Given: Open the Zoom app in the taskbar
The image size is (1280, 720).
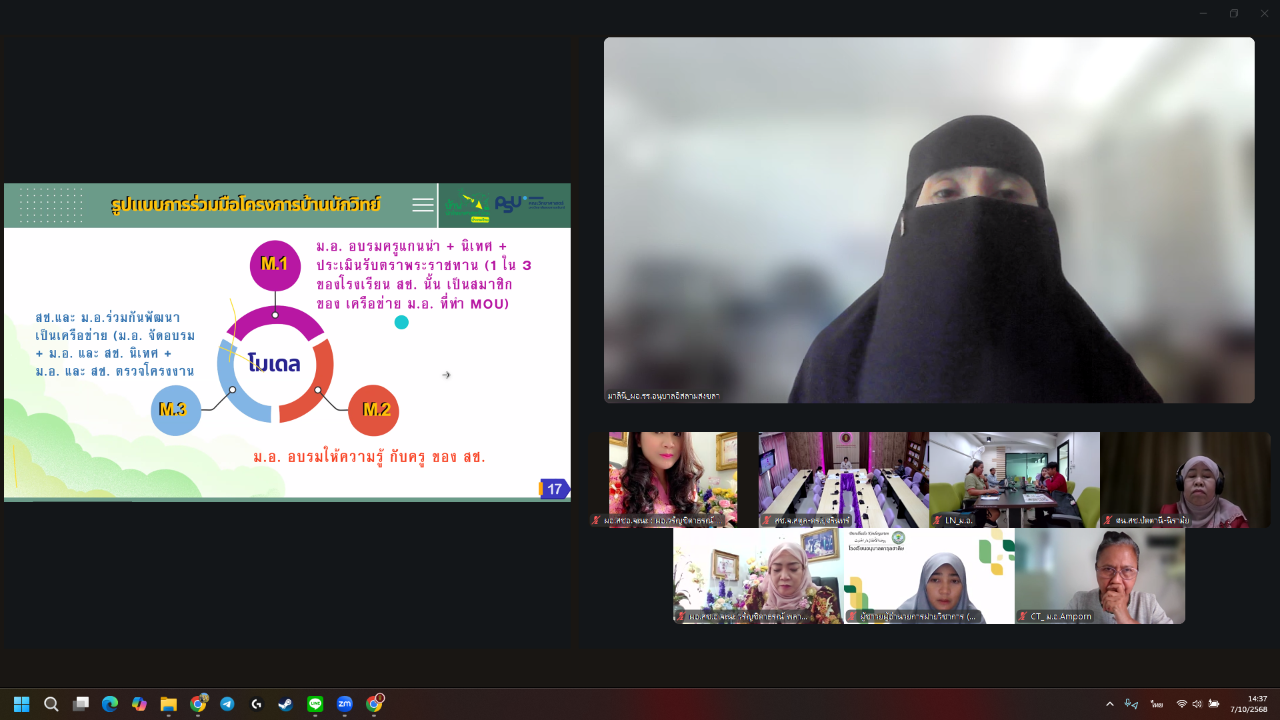Looking at the screenshot, I should point(345,704).
